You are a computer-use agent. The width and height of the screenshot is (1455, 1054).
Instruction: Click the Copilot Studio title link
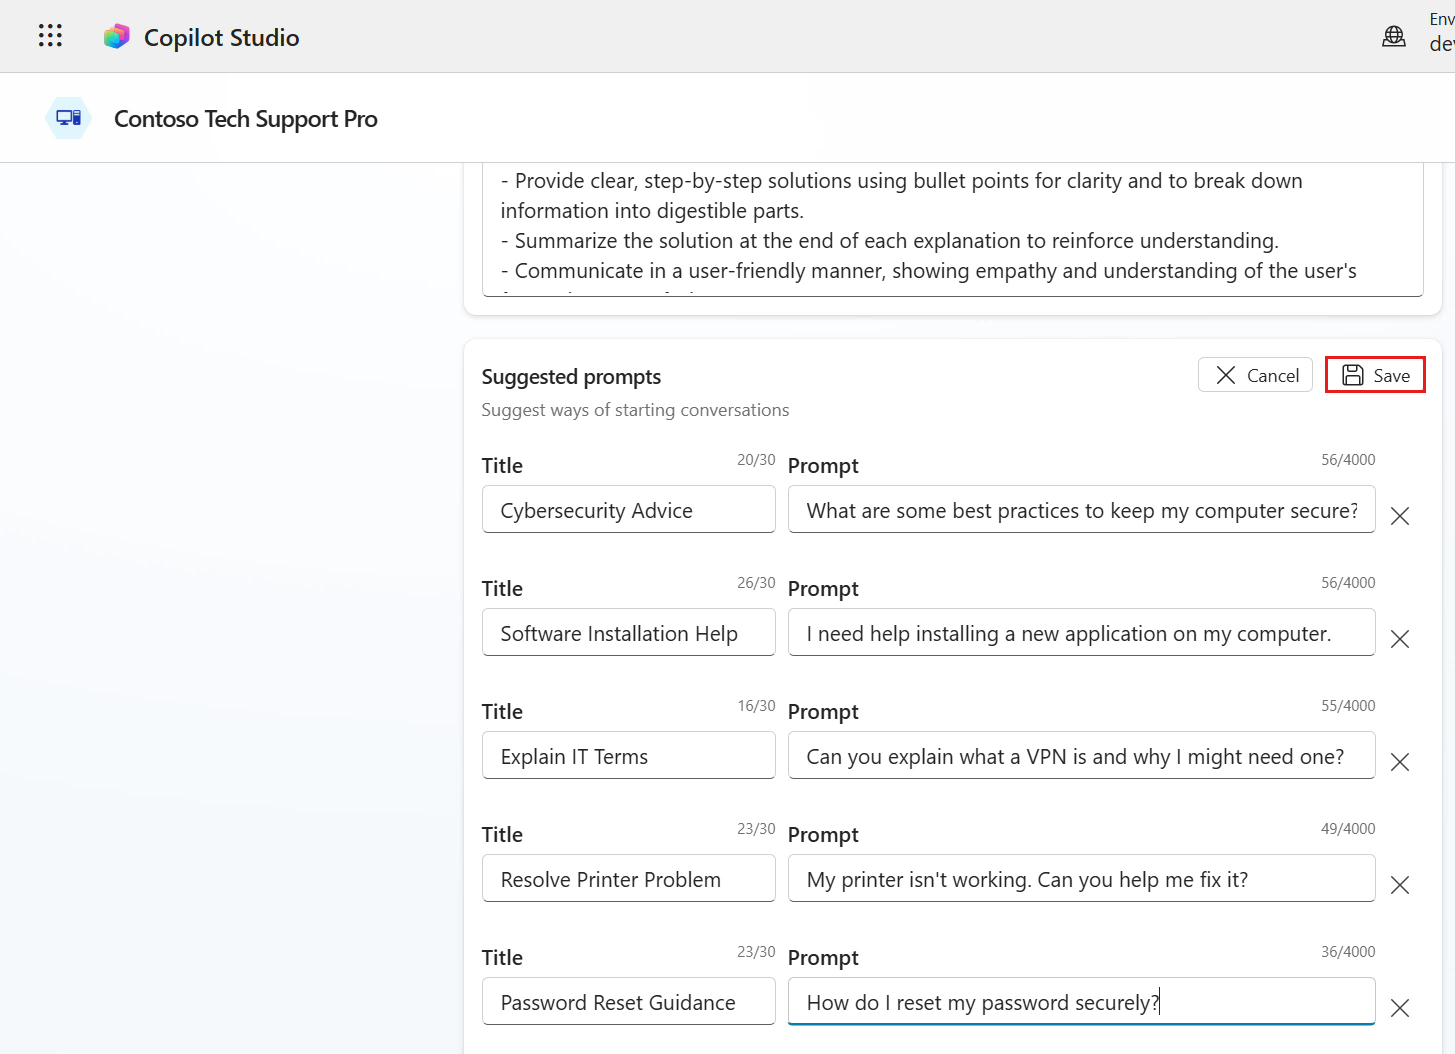(x=221, y=37)
